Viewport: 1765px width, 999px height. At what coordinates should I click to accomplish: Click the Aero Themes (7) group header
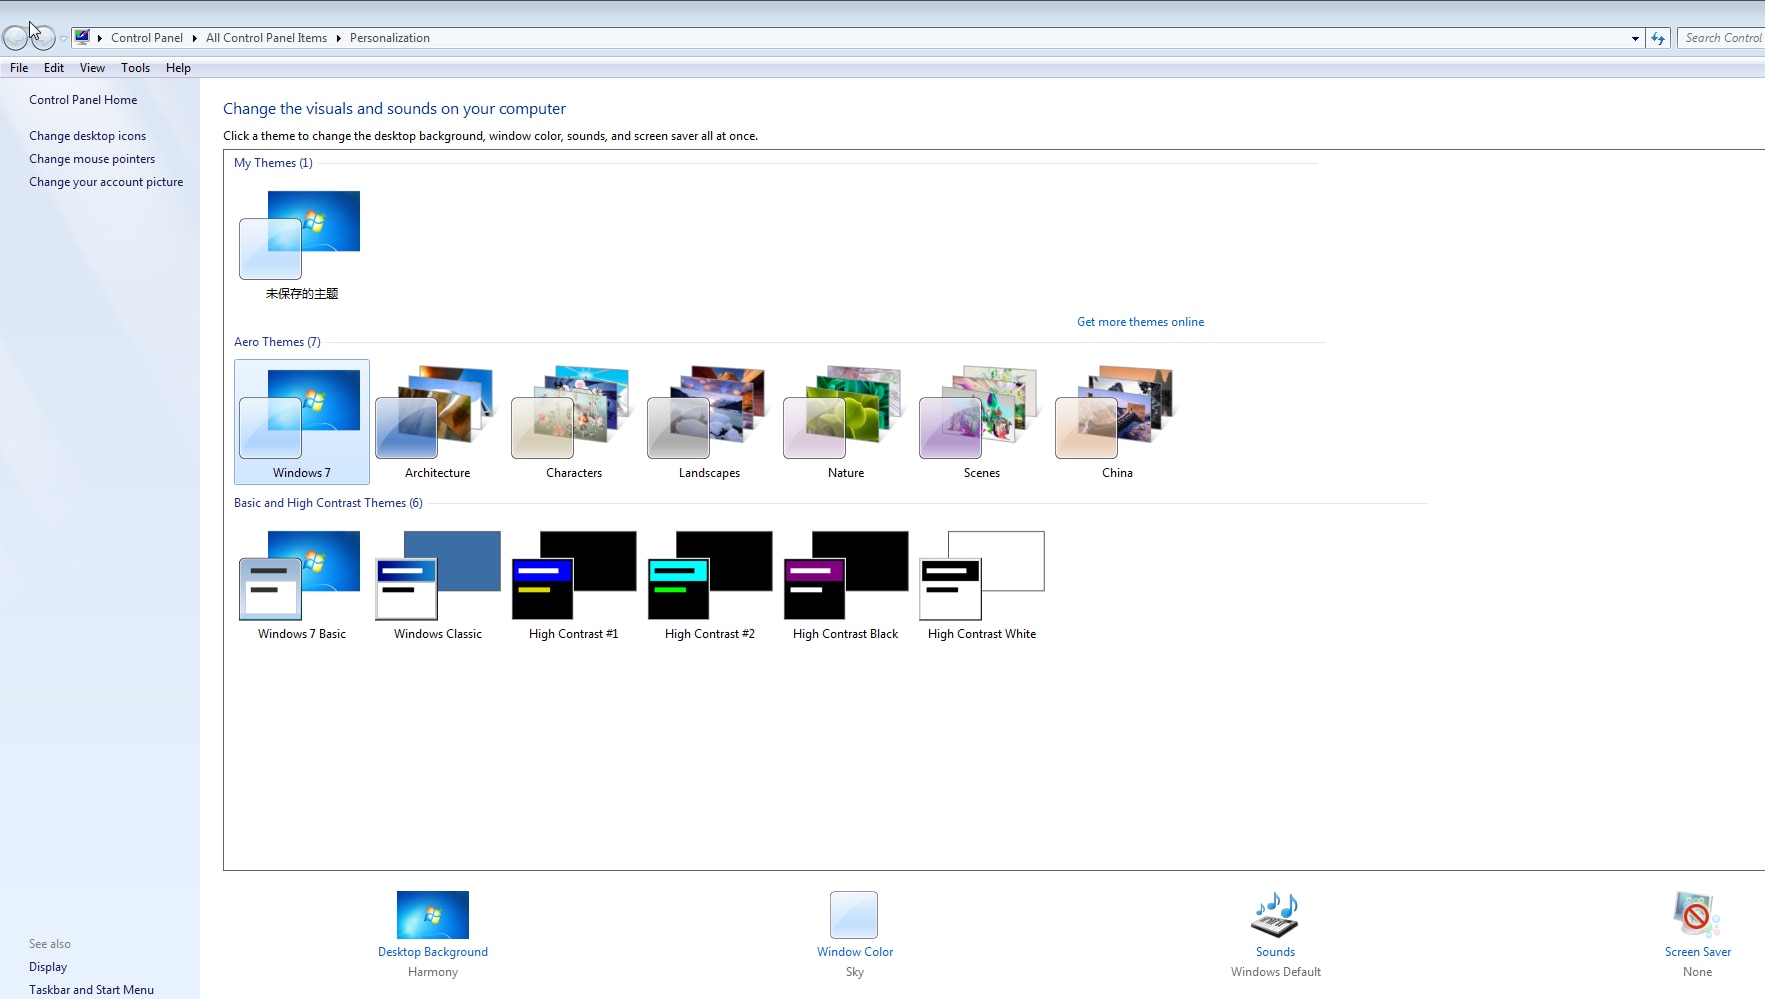pyautogui.click(x=277, y=342)
